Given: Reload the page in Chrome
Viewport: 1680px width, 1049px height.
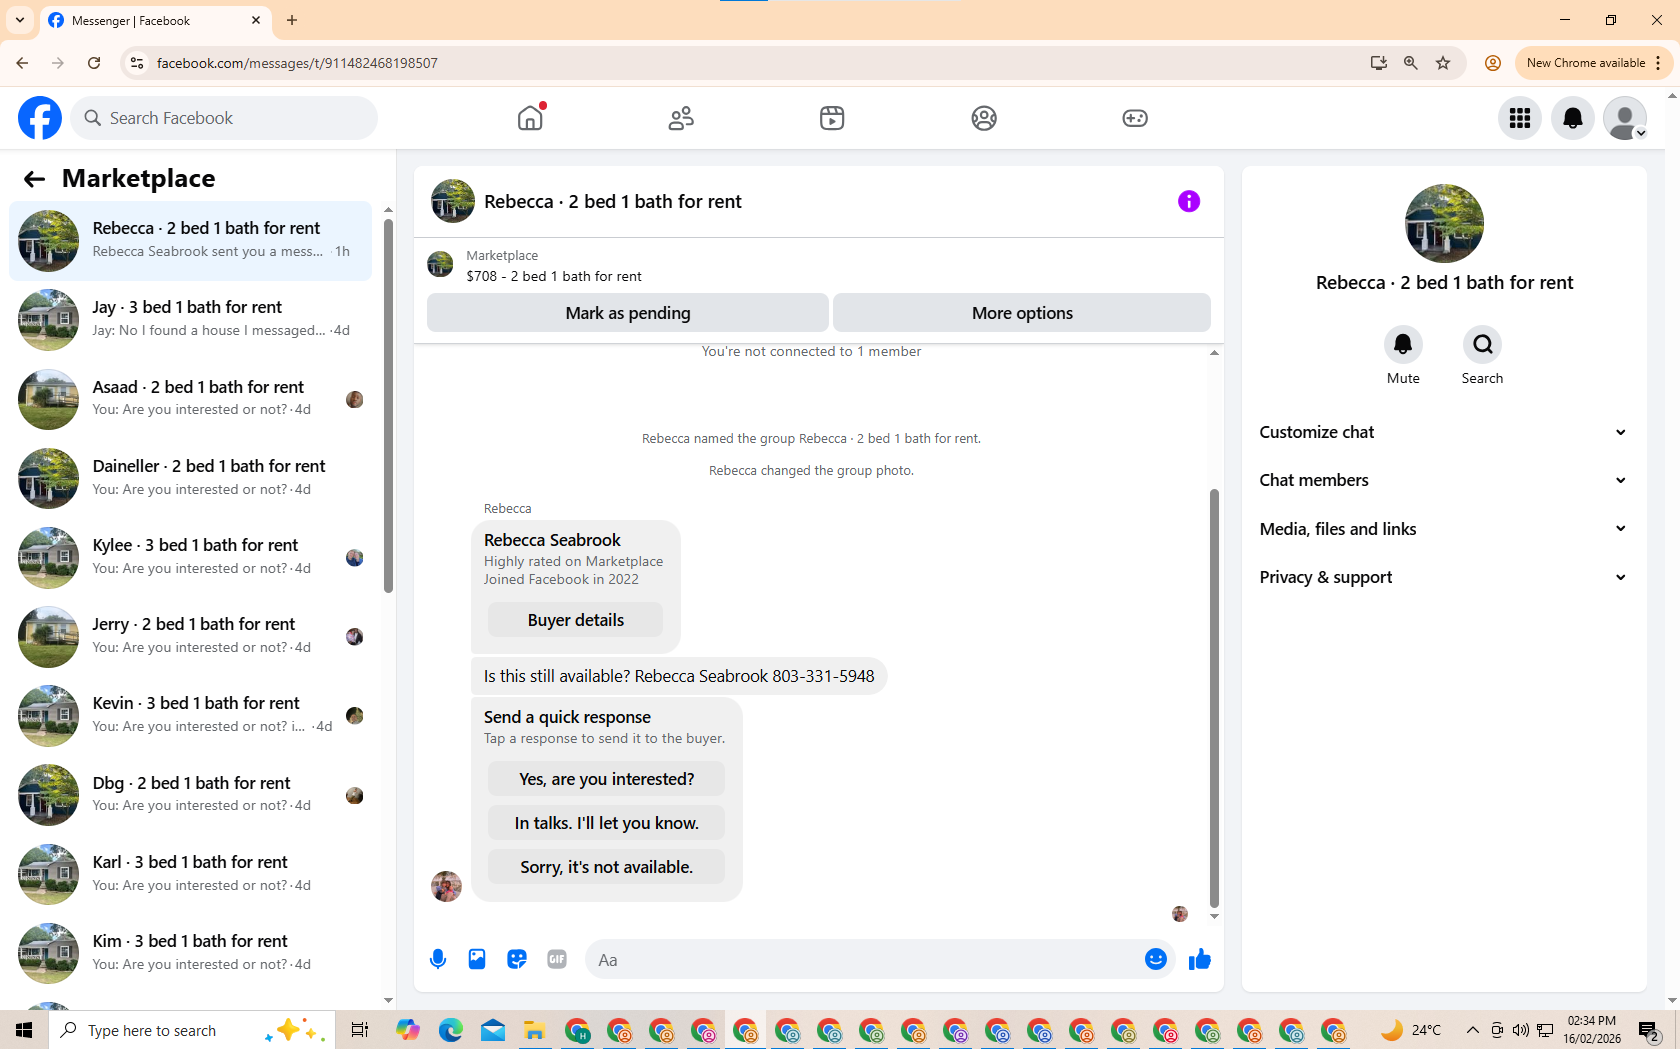Looking at the screenshot, I should click(94, 63).
